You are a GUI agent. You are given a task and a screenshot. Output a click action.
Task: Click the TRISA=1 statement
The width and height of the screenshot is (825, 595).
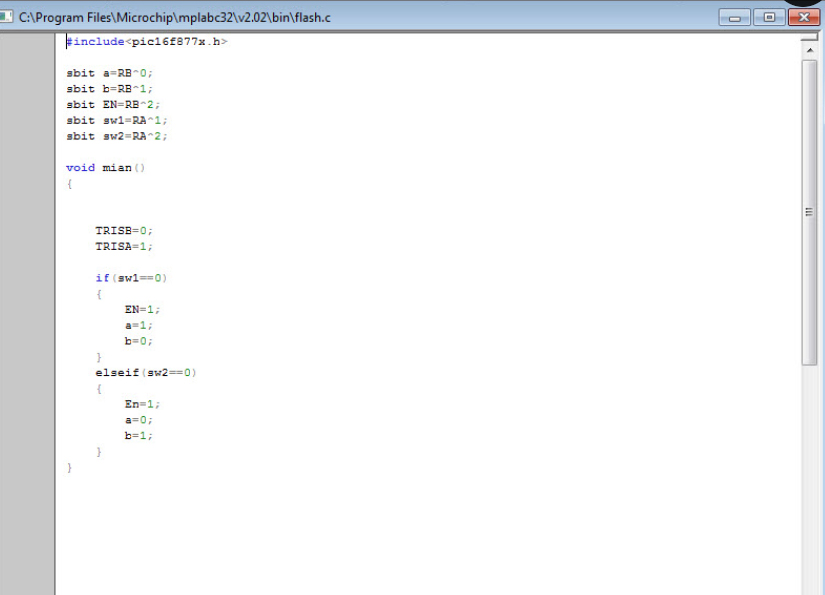click(124, 246)
